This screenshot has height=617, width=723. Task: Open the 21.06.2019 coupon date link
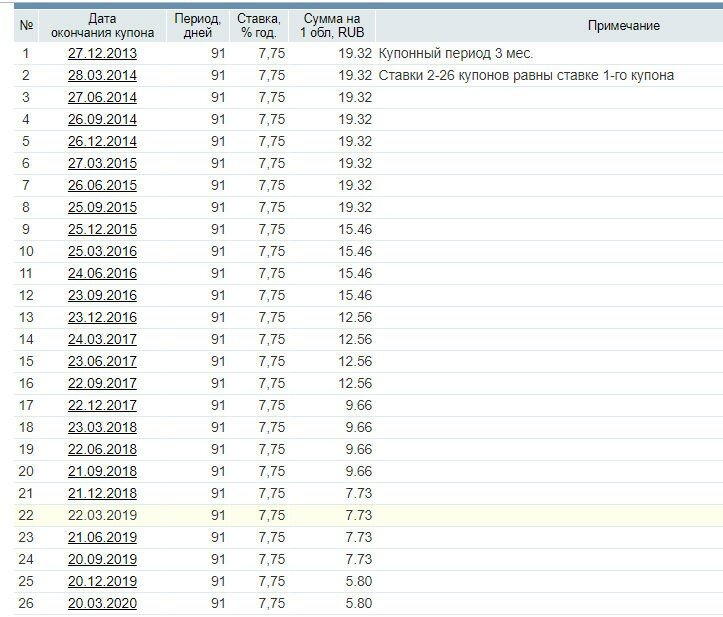[102, 537]
